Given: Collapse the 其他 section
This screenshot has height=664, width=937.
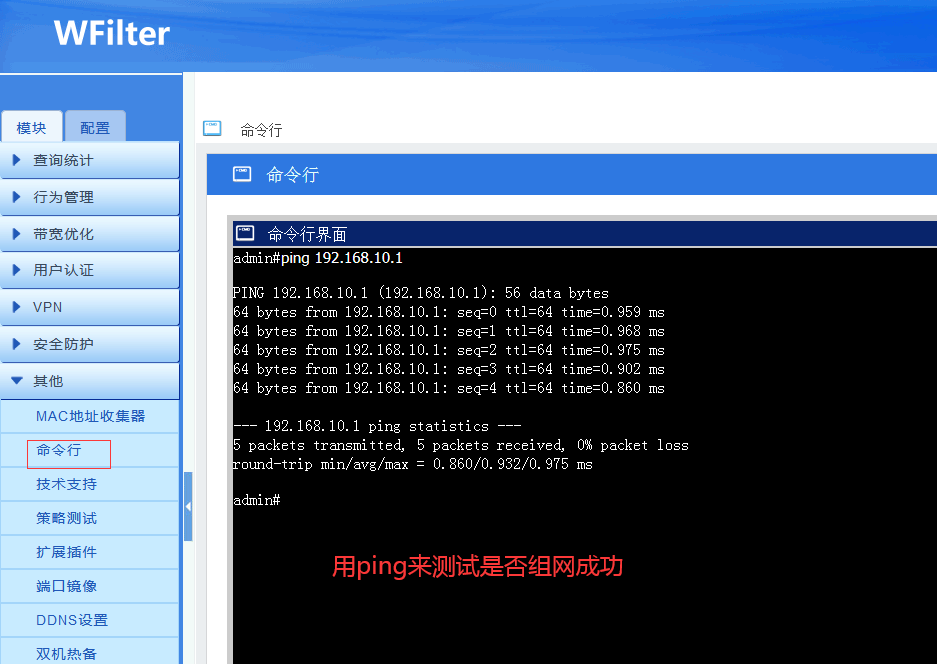Looking at the screenshot, I should [90, 381].
